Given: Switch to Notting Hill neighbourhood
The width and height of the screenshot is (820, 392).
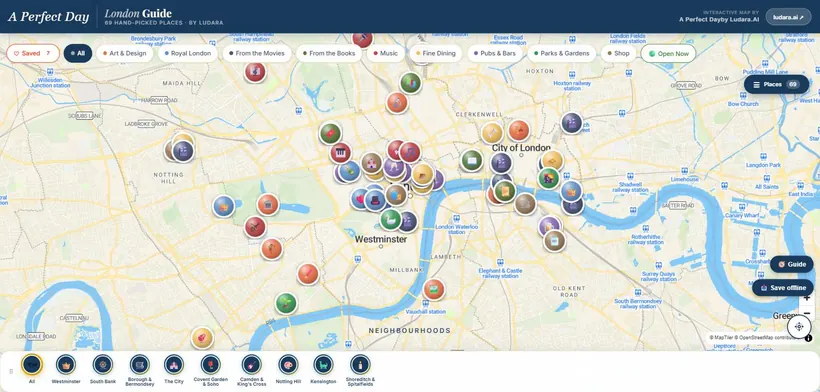Looking at the screenshot, I should point(288,369).
